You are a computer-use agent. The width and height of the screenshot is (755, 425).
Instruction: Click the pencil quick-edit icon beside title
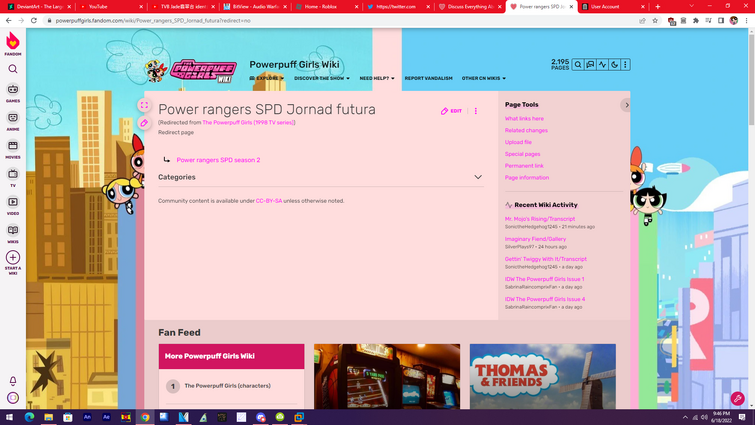point(144,123)
